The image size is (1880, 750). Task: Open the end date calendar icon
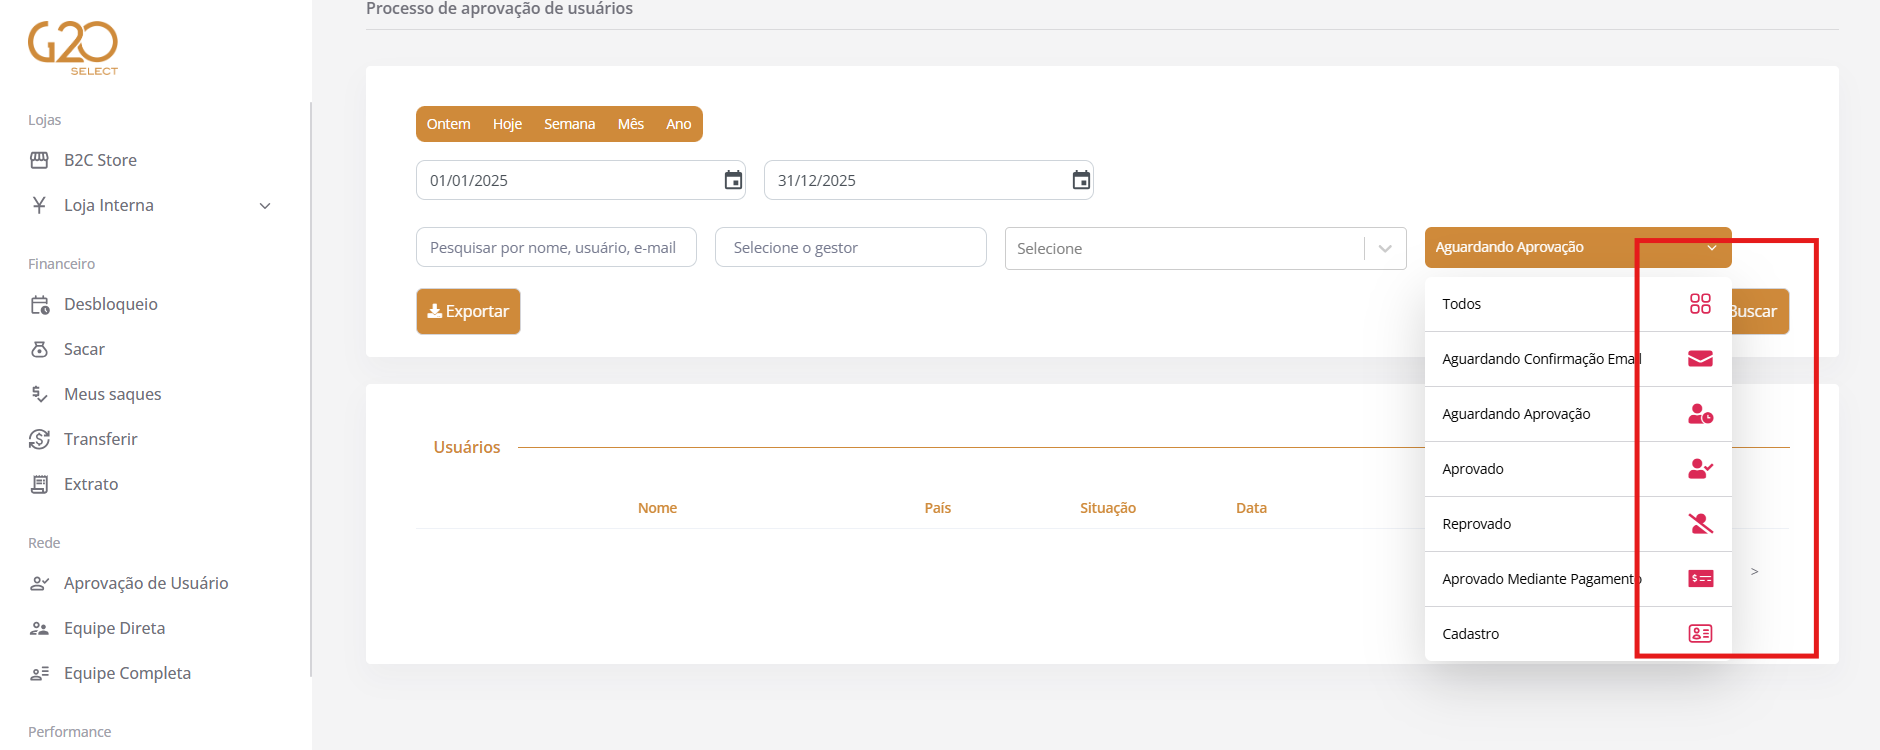tap(1081, 180)
